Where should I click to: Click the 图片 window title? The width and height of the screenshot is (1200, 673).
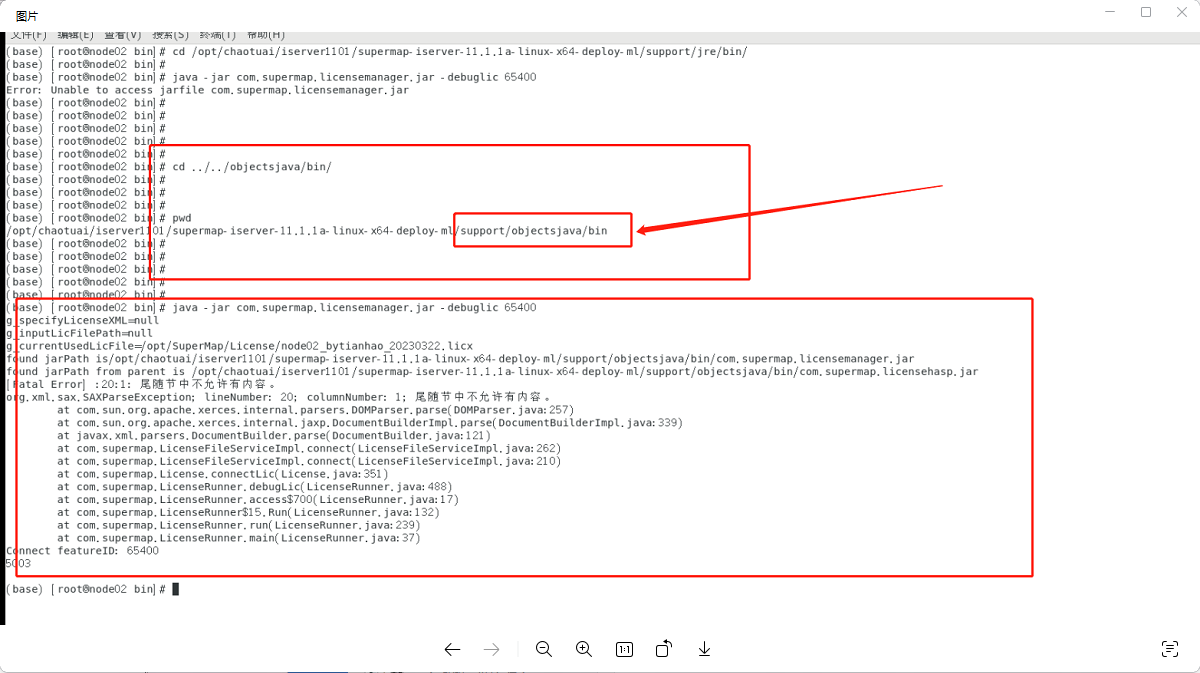[27, 15]
